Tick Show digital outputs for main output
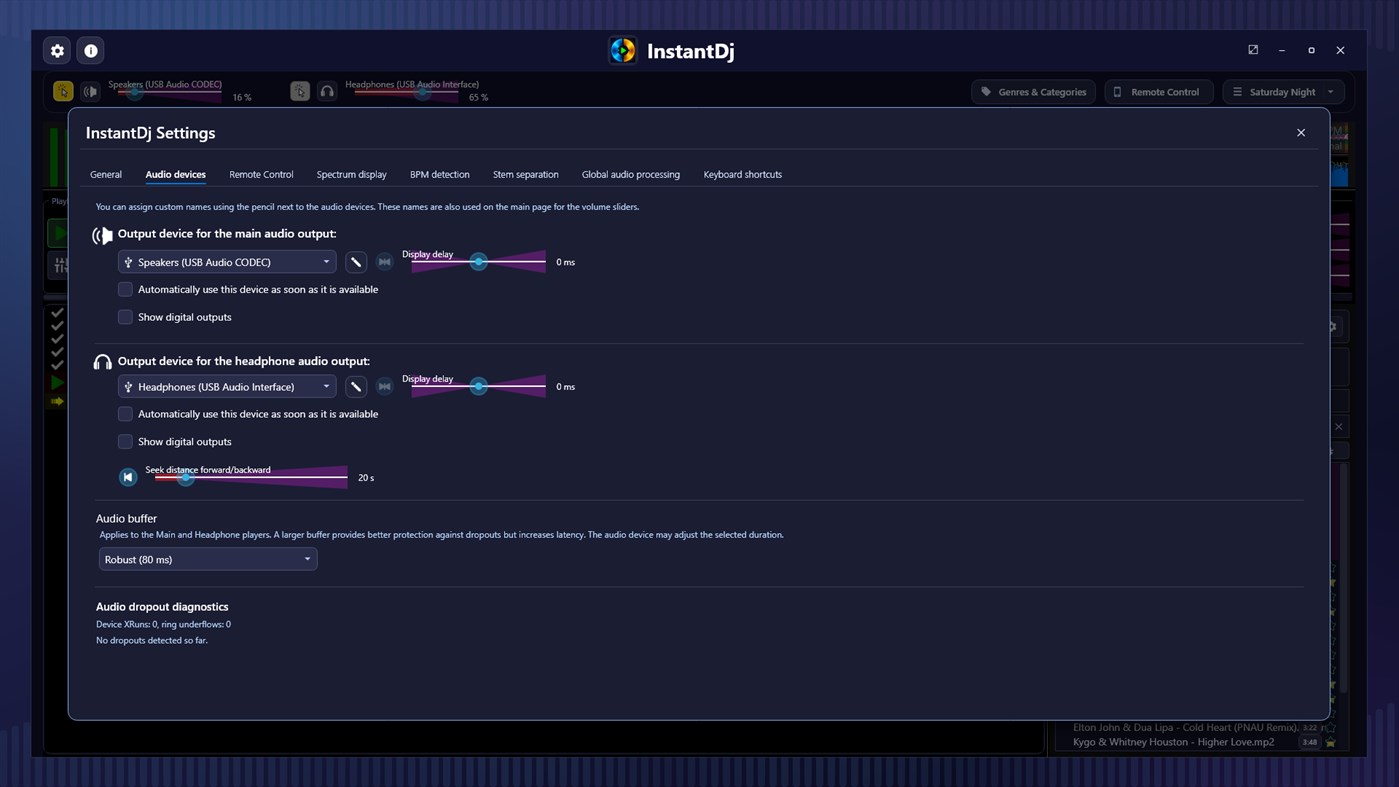This screenshot has width=1399, height=787. (x=125, y=317)
